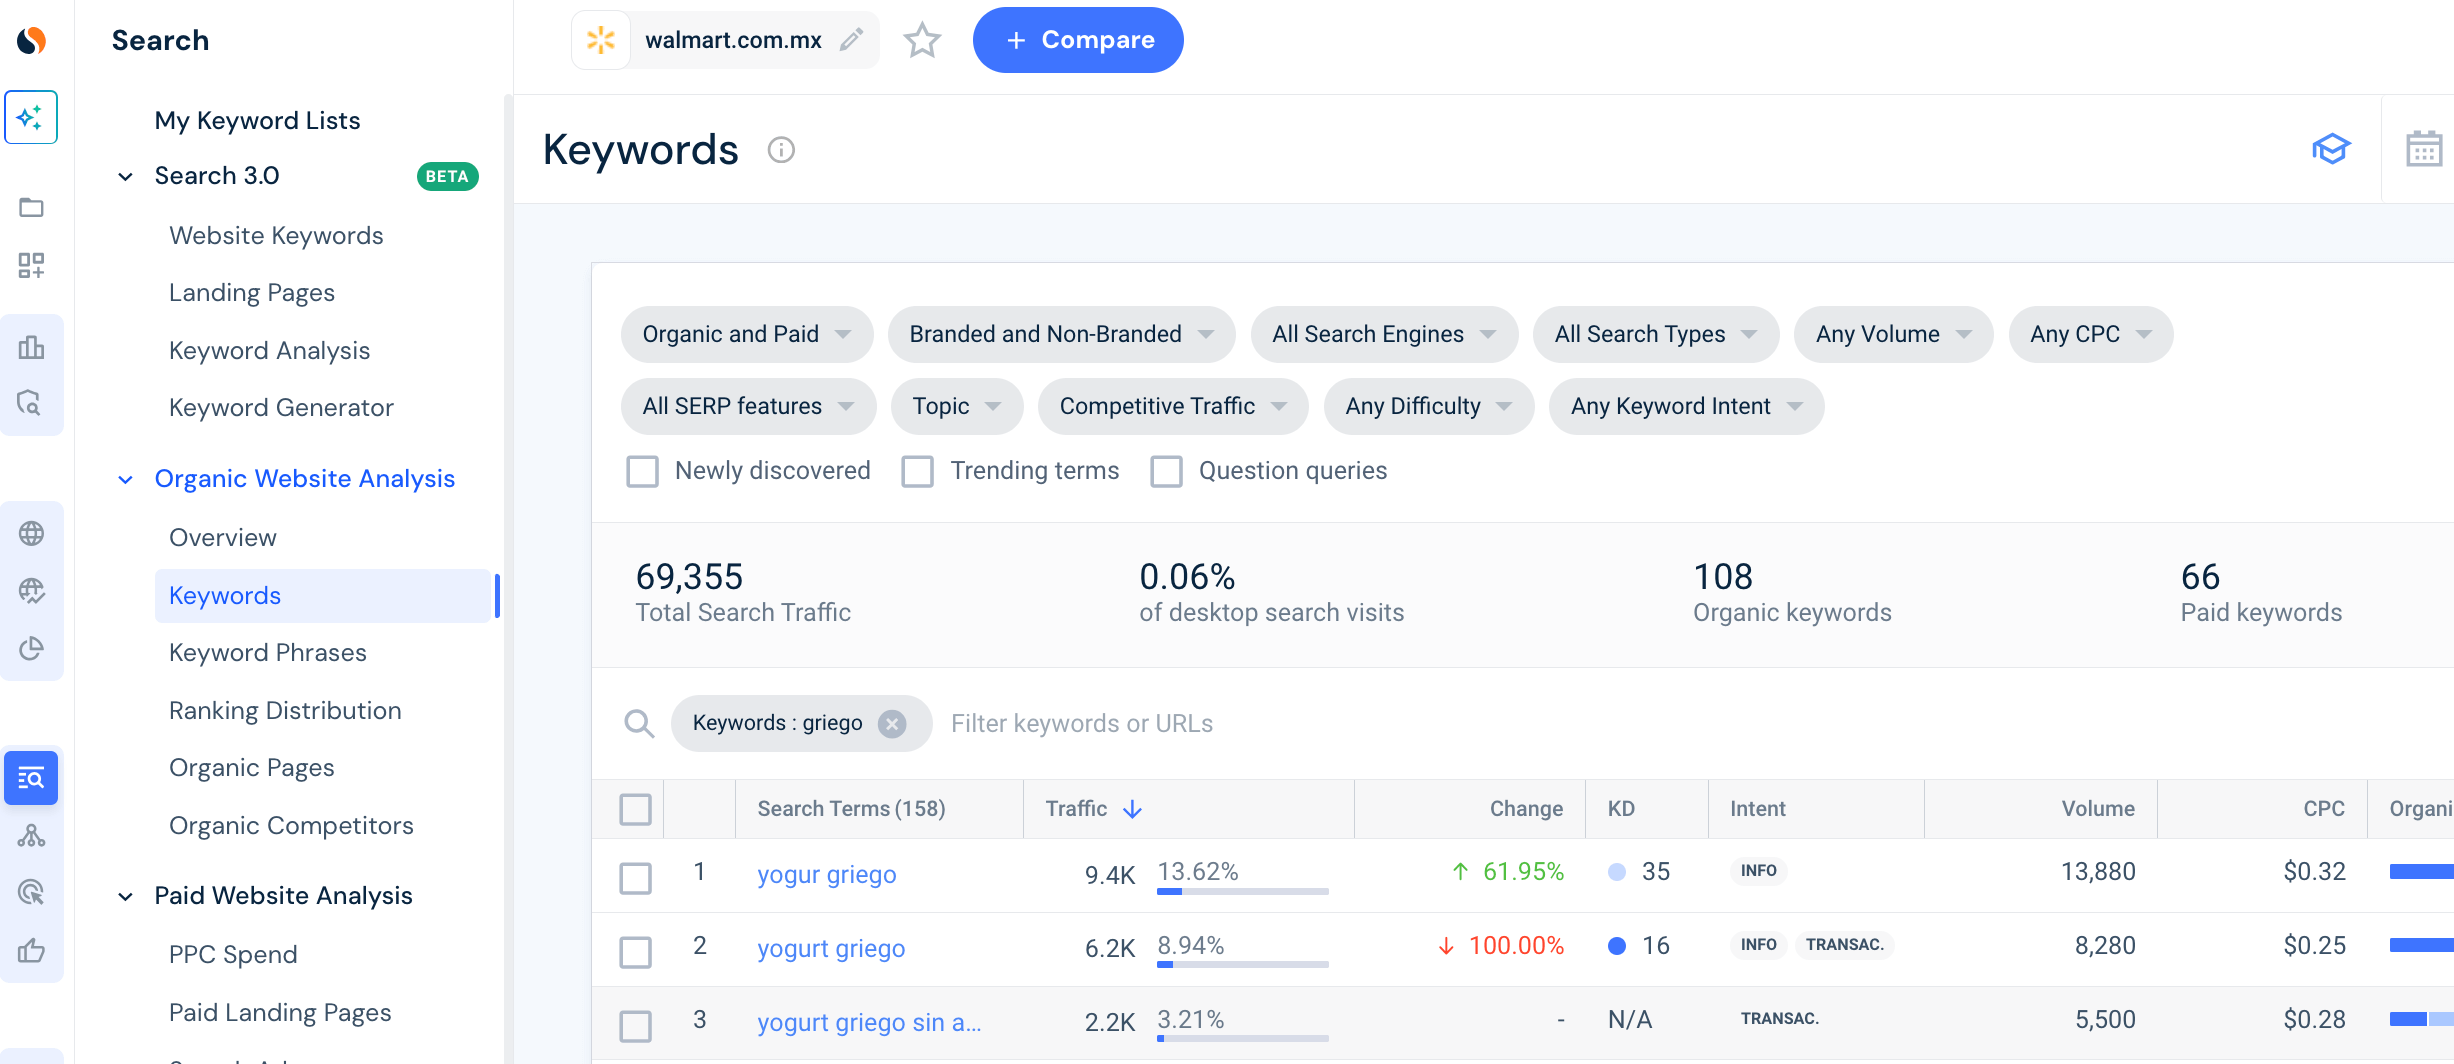Remove the 'Keywords : griego' filter chip
The width and height of the screenshot is (2454, 1064).
point(892,723)
